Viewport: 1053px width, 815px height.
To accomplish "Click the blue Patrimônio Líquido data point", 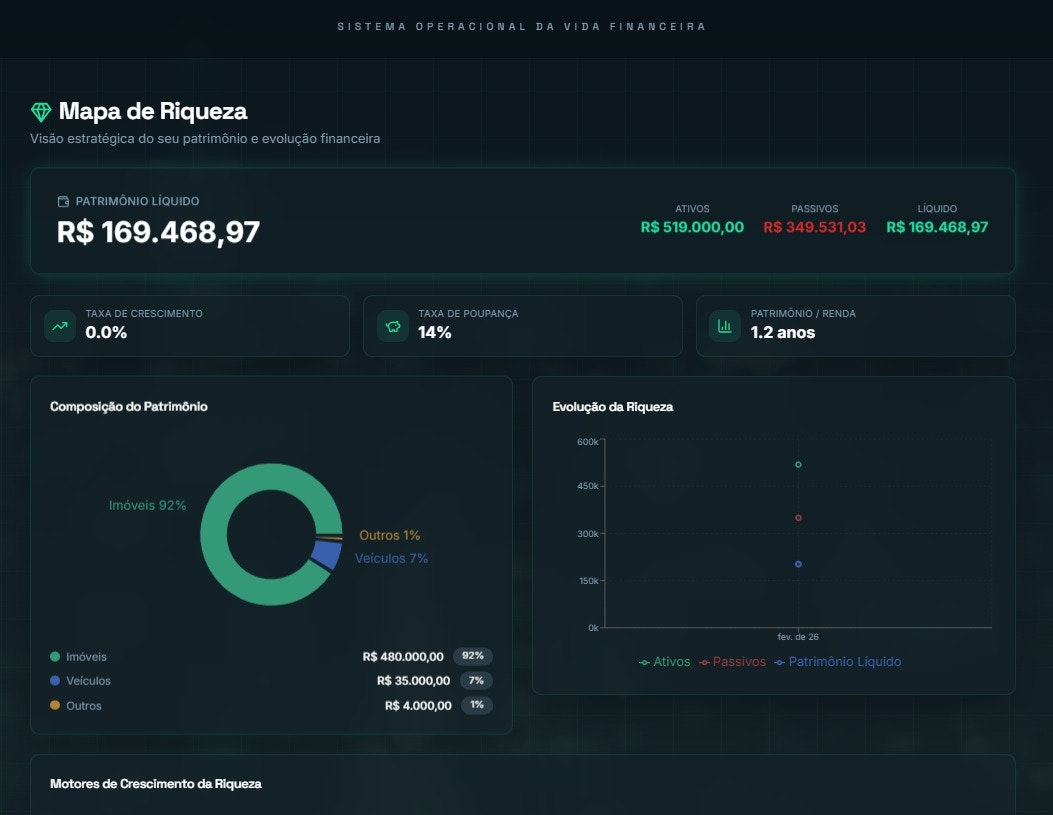I will tap(798, 564).
